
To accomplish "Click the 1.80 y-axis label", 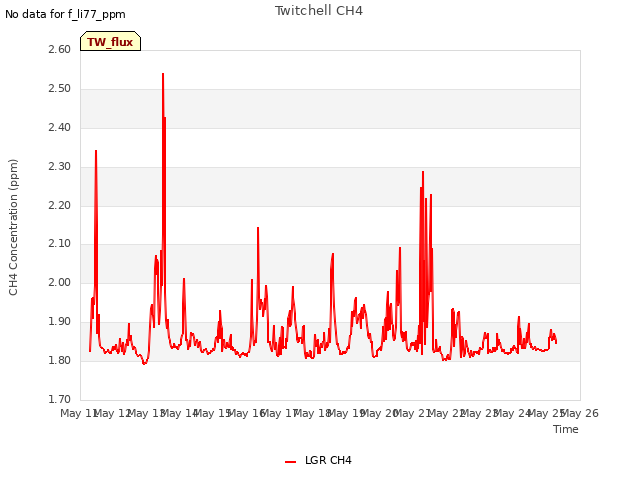I will click(x=60, y=360).
